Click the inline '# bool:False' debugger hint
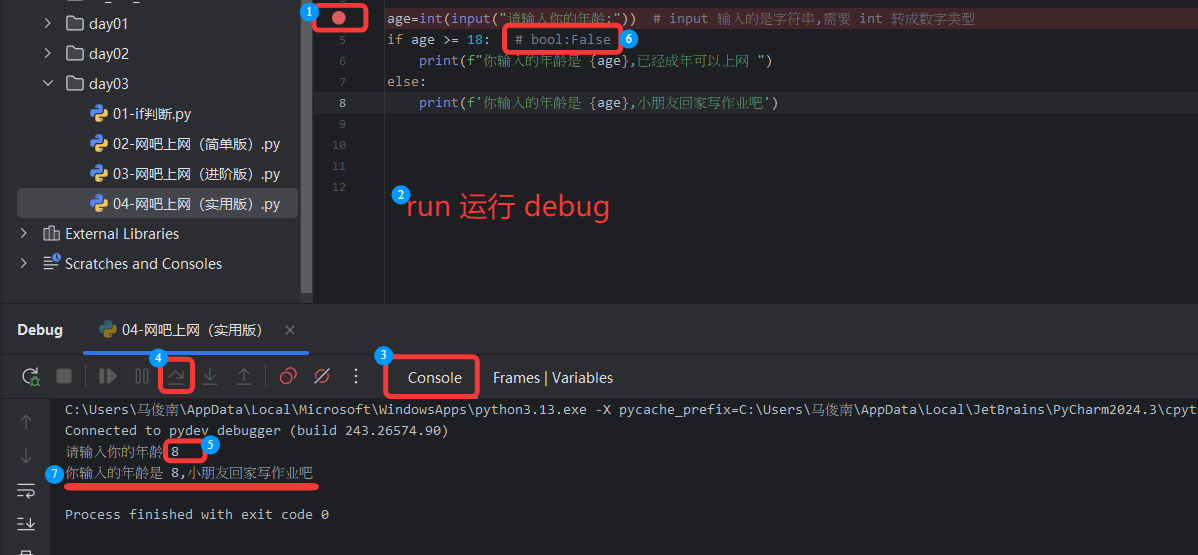This screenshot has width=1198, height=555. click(562, 40)
